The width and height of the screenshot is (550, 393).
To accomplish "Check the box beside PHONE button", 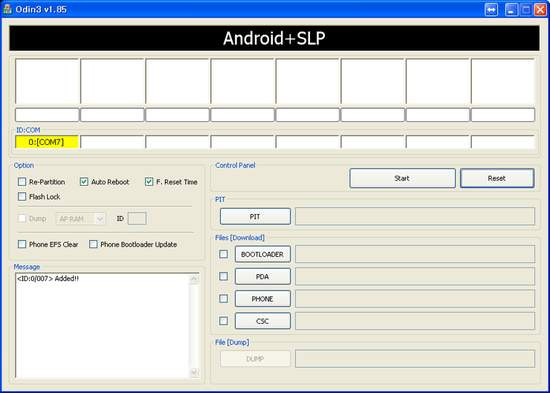I will click(x=223, y=299).
